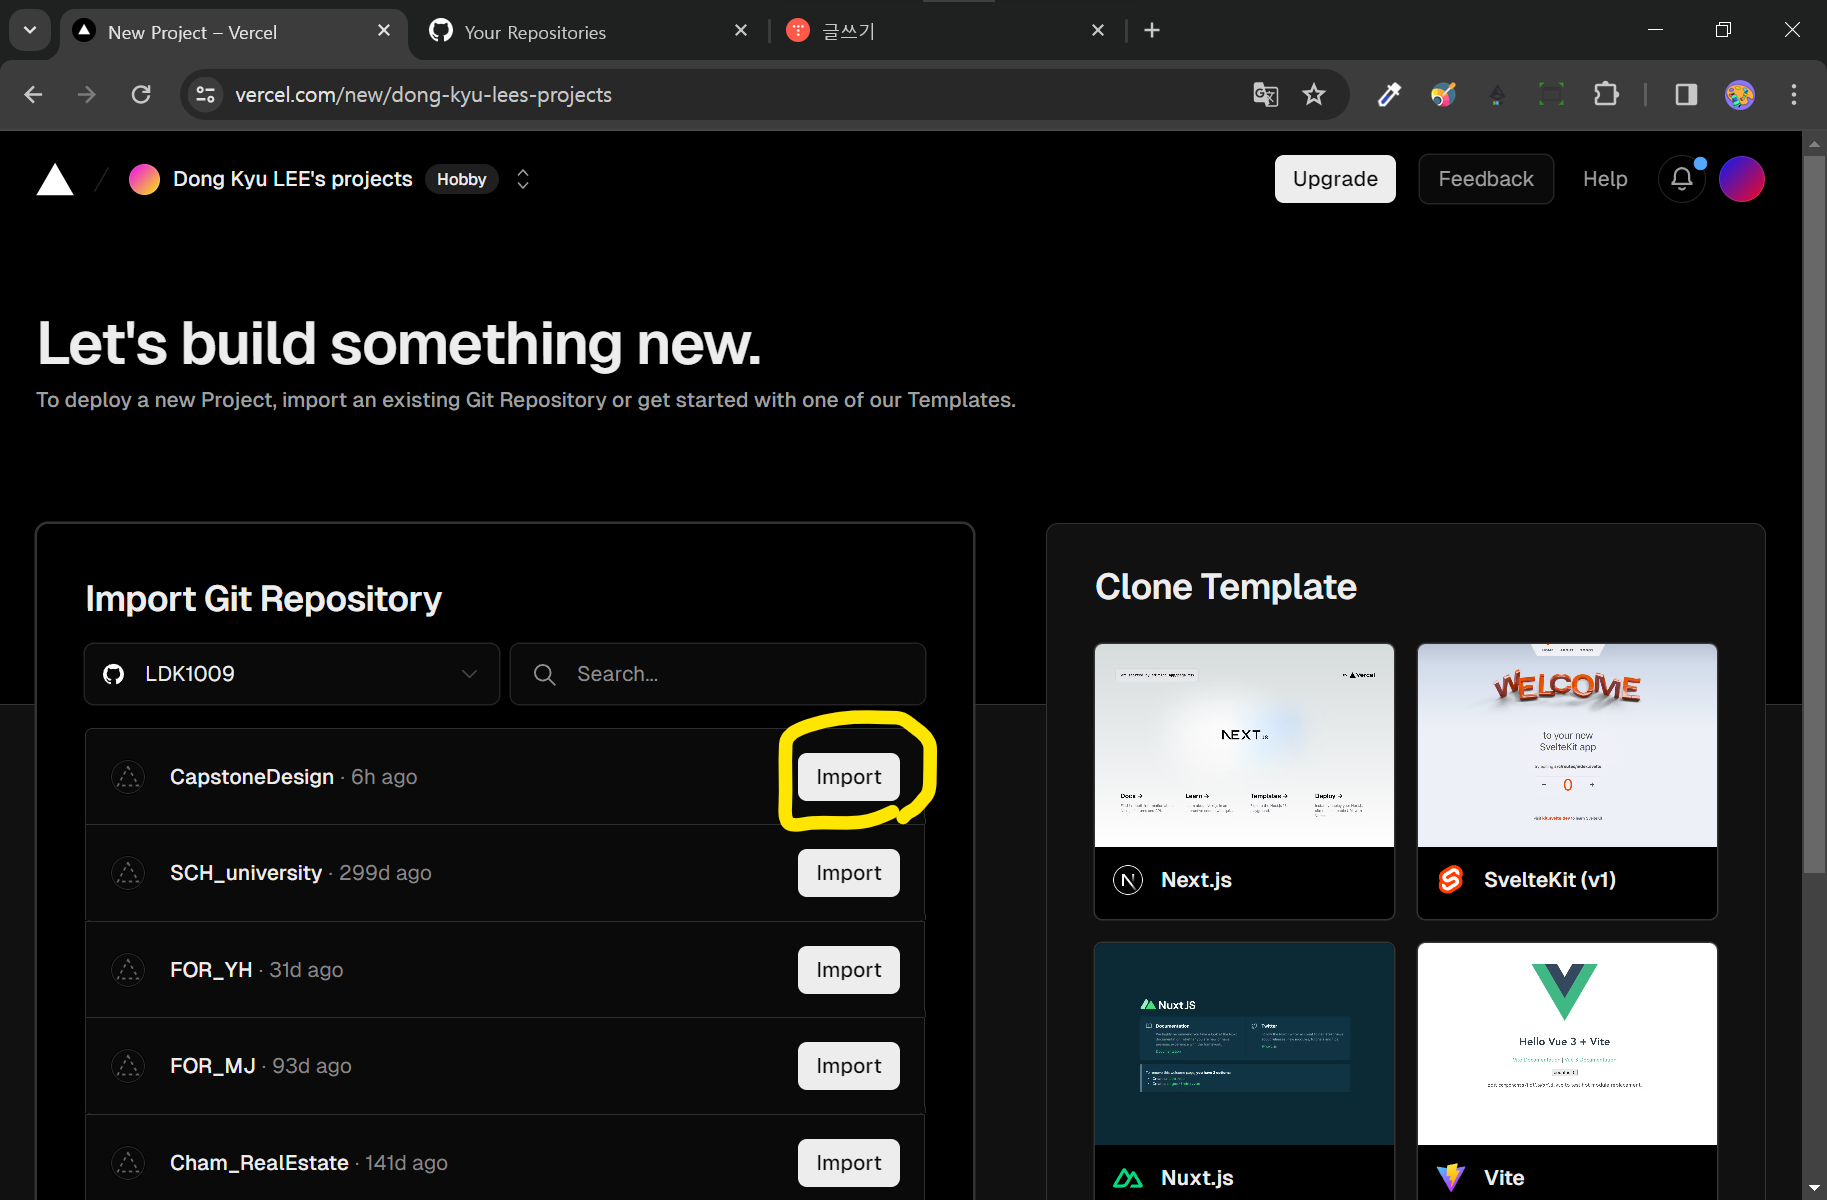Viewport: 1827px width, 1200px height.
Task: Select the FOR_YH repository name
Action: 211,970
